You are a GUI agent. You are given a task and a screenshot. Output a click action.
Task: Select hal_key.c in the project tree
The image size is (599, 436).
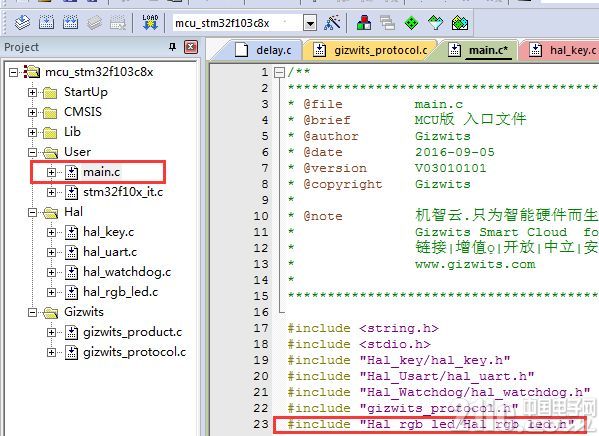(108, 232)
